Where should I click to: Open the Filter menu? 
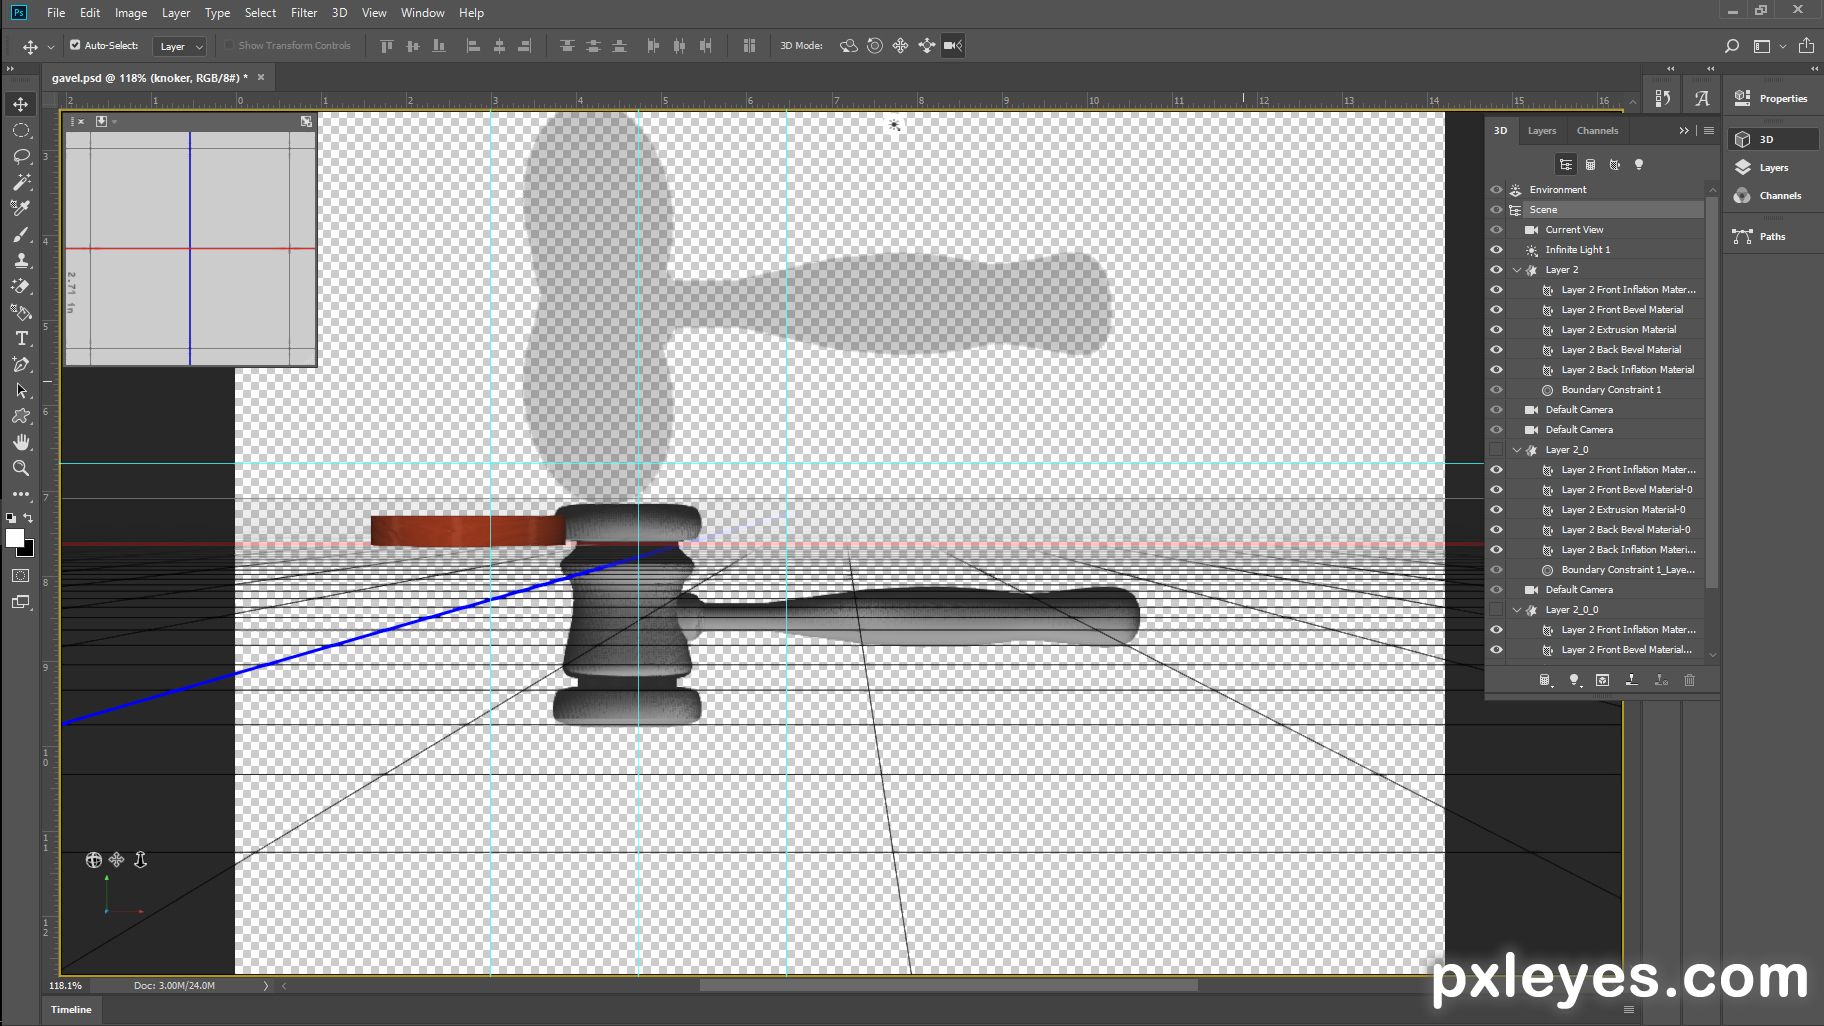[304, 13]
